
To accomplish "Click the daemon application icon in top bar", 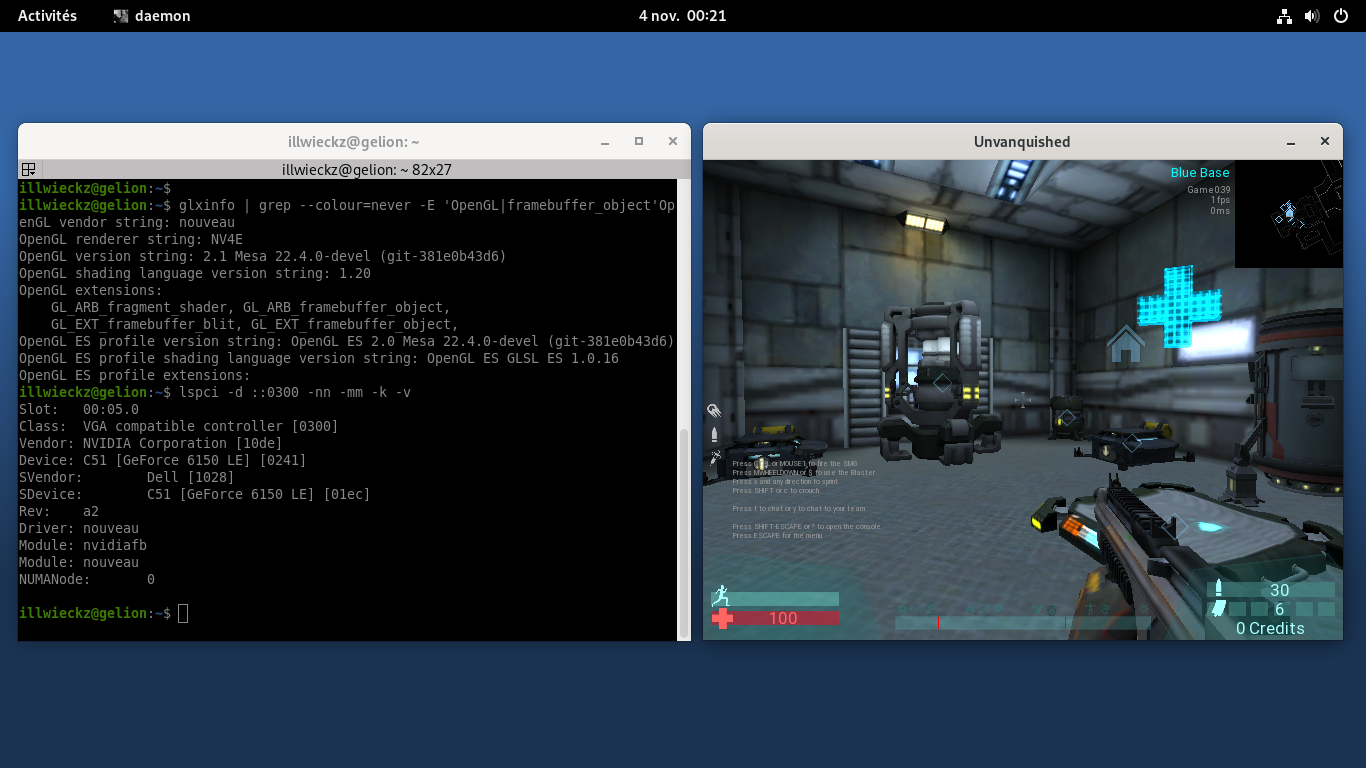I will [x=121, y=16].
